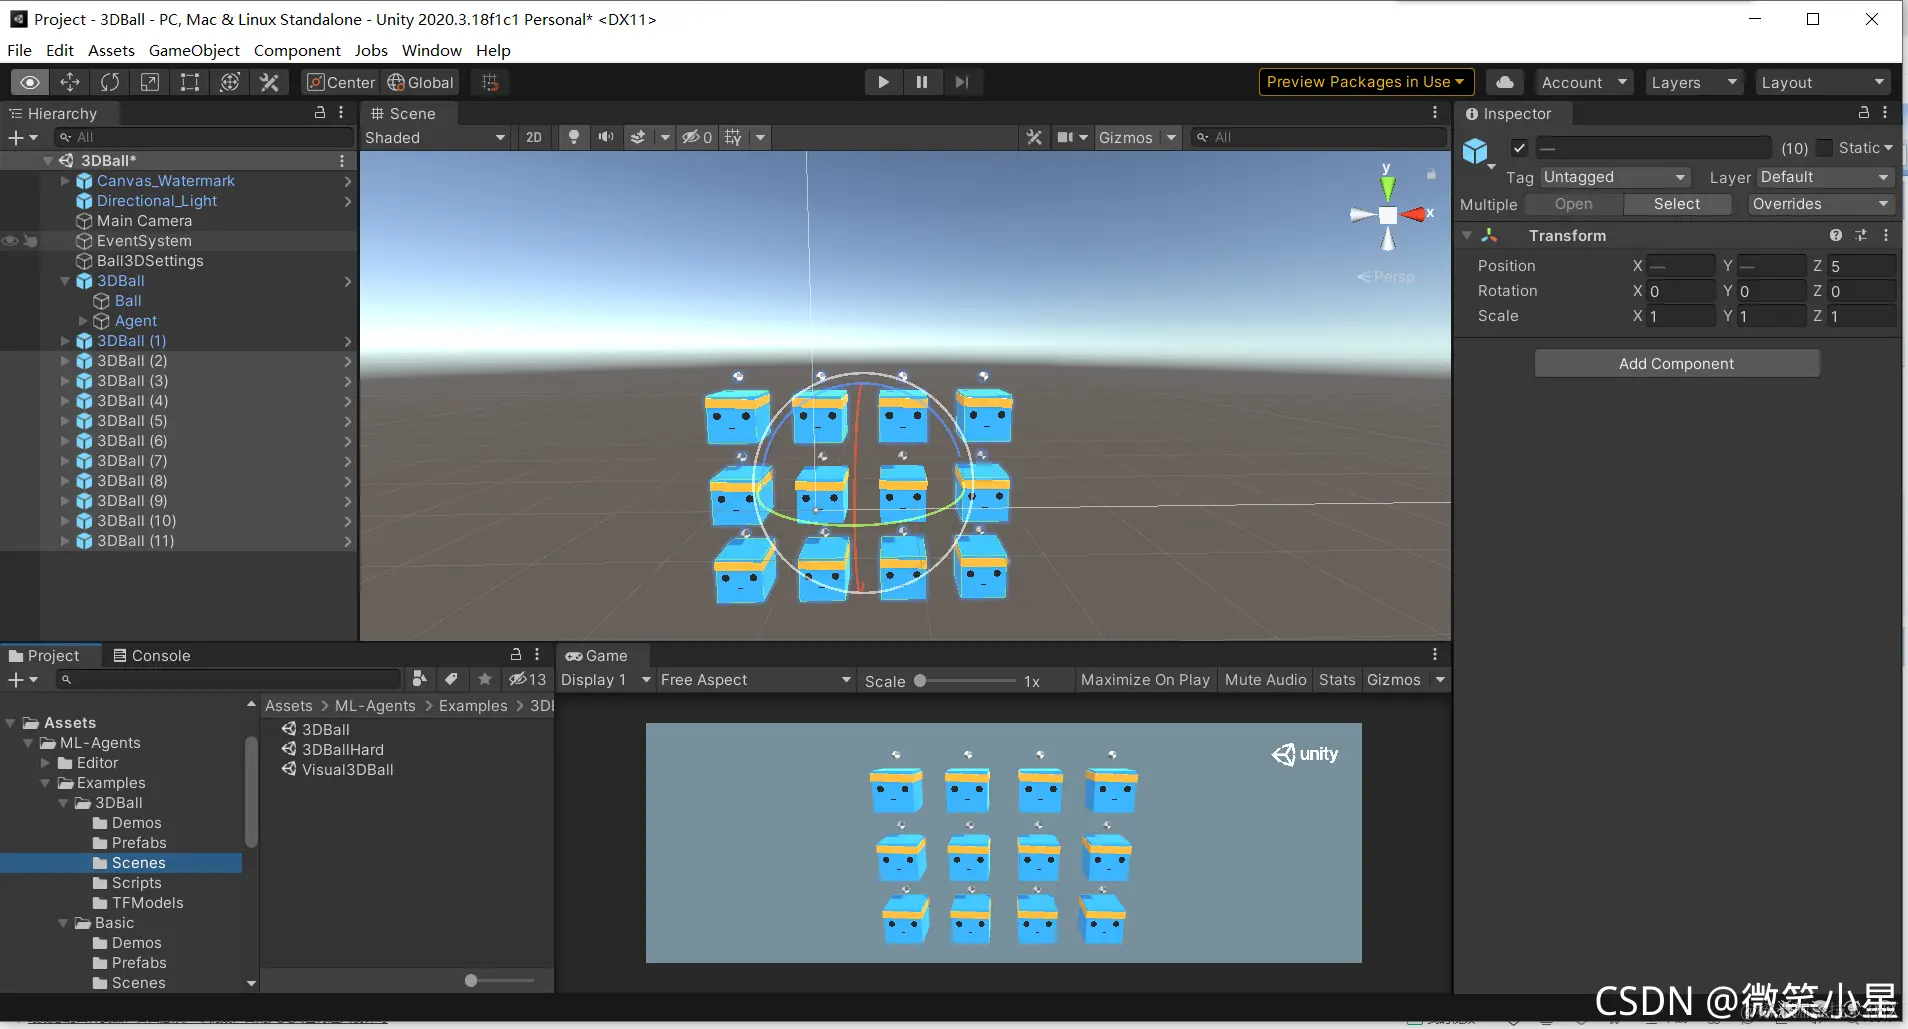Screen dimensions: 1908x1029
Task: Lock the Hierarchy panel
Action: click(320, 113)
